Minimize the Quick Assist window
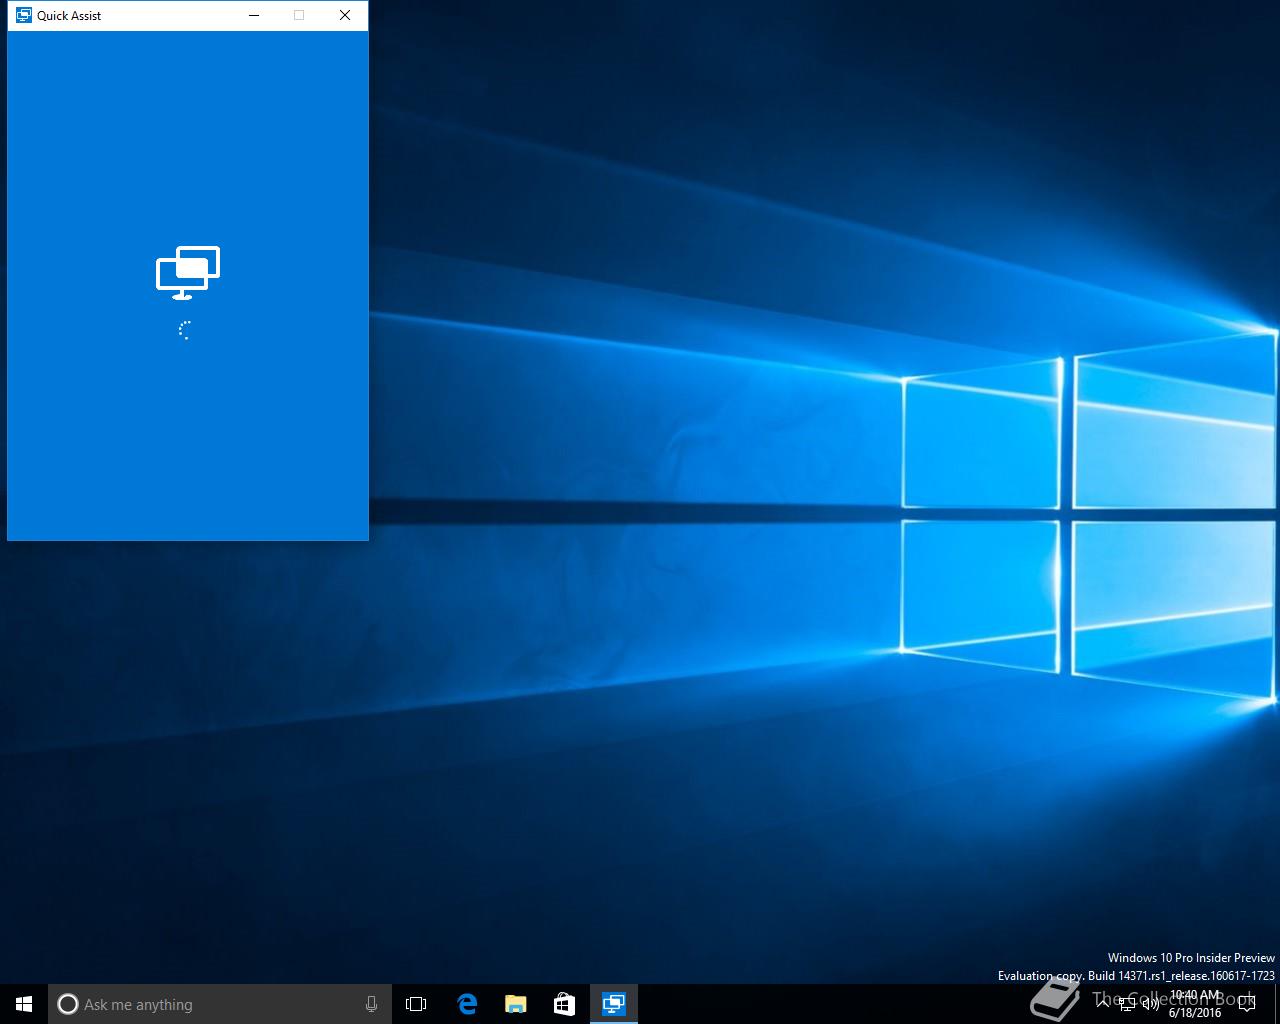Viewport: 1280px width, 1024px height. coord(254,16)
